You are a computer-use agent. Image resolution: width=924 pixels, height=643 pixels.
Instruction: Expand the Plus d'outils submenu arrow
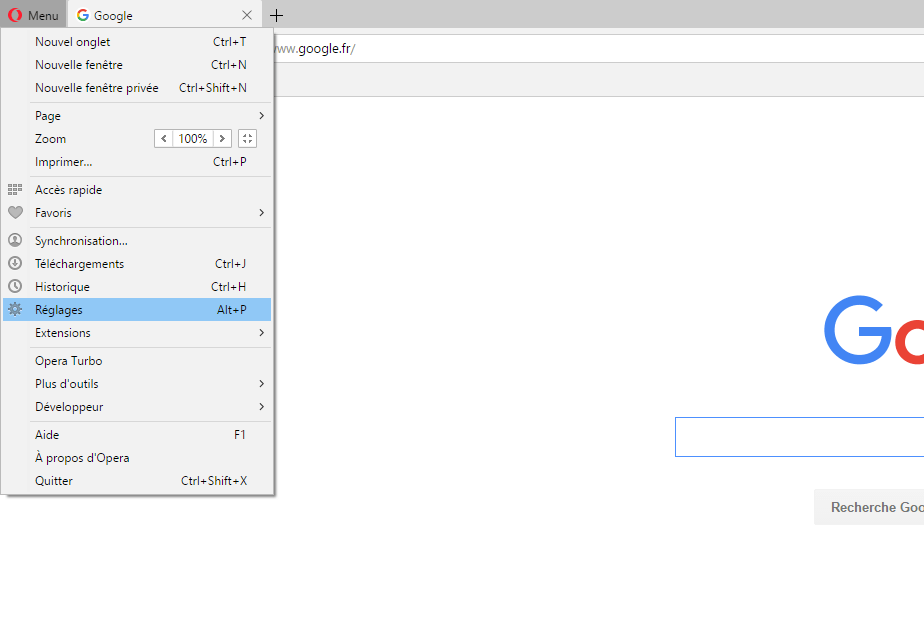tap(262, 384)
